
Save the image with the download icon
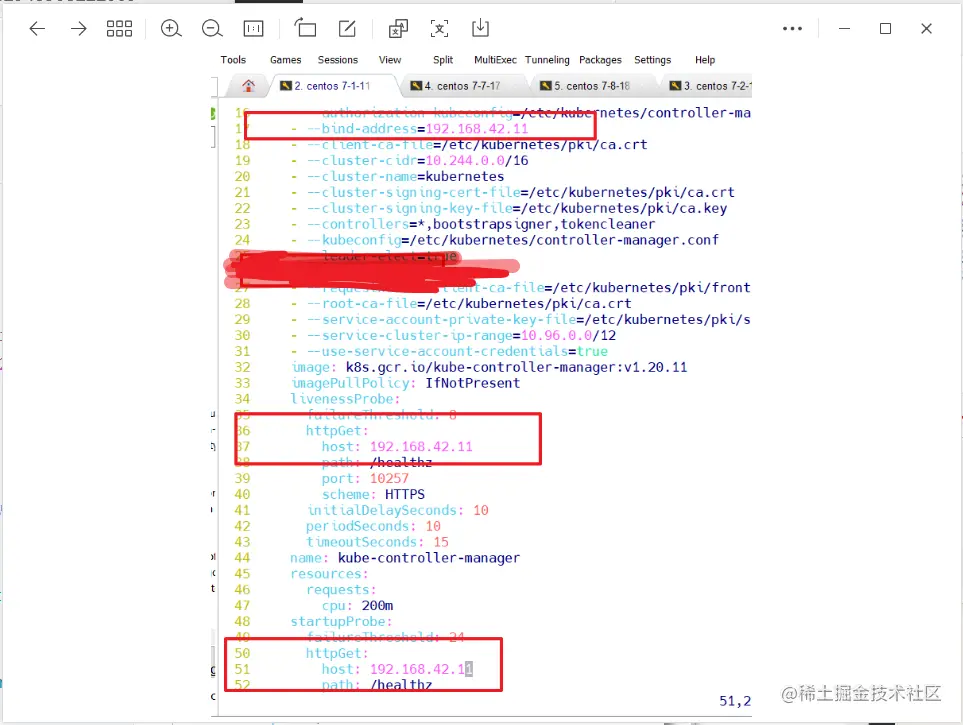(x=480, y=28)
